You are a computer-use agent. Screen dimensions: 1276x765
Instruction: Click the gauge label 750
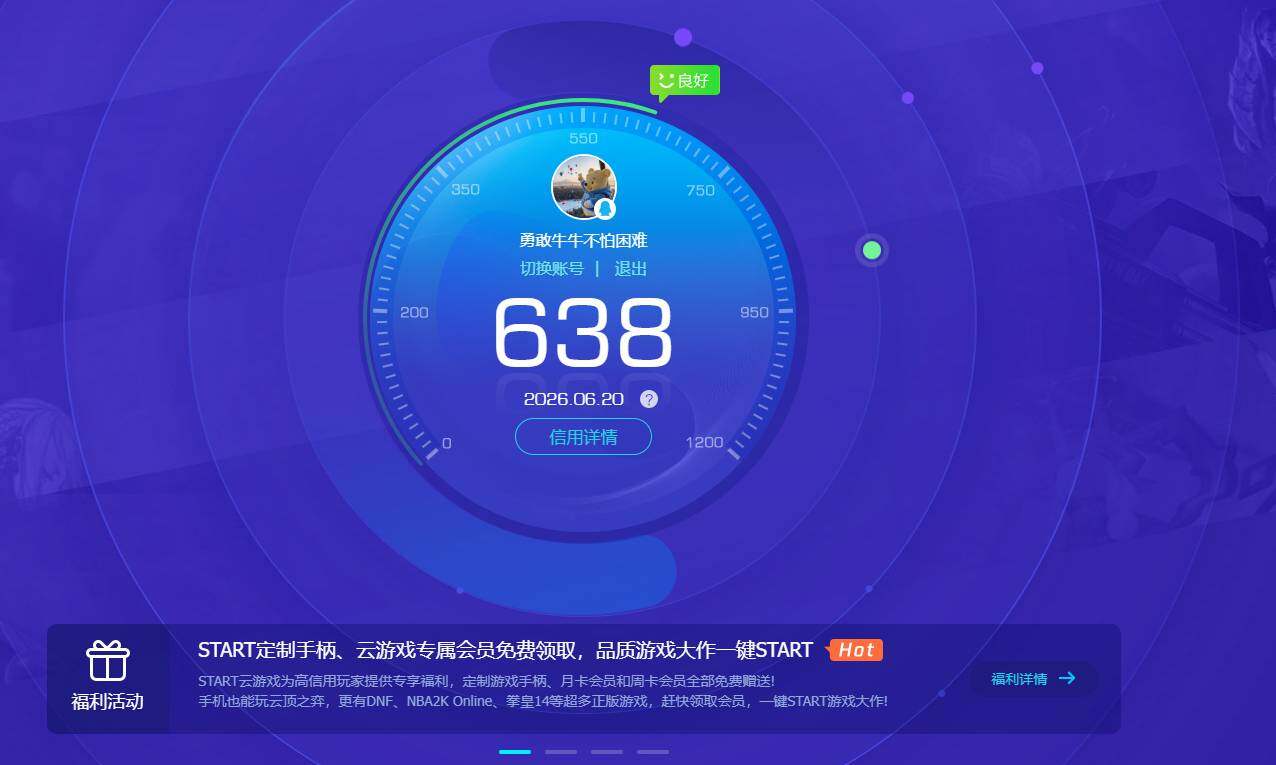click(x=701, y=190)
